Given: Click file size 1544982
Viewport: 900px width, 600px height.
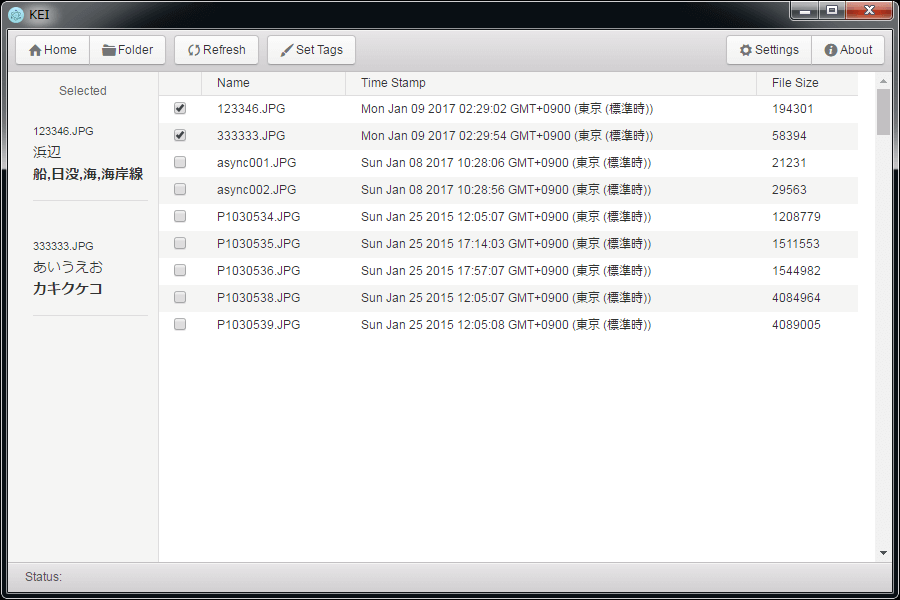Looking at the screenshot, I should tap(796, 270).
